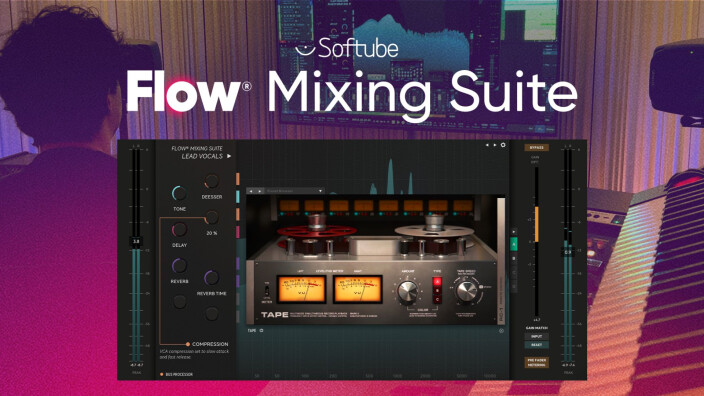The image size is (704, 396).
Task: Open the settings gear icon
Action: [503, 145]
